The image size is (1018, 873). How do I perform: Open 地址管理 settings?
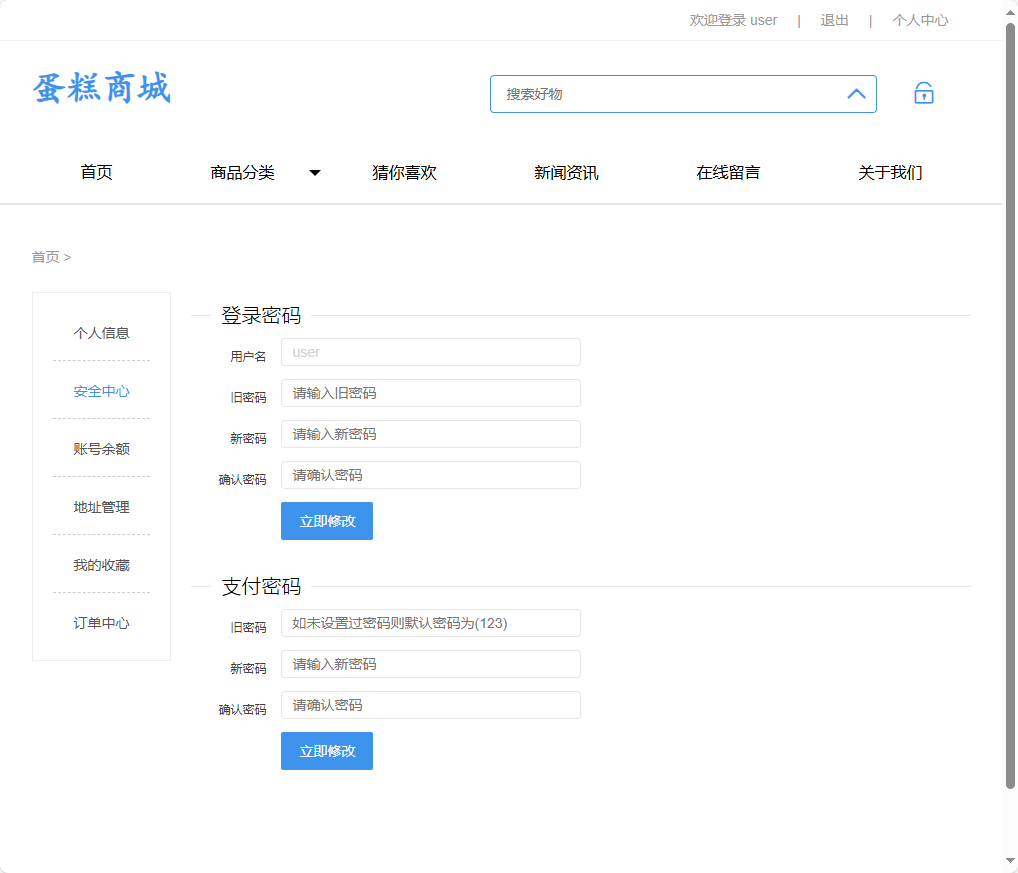pos(101,507)
